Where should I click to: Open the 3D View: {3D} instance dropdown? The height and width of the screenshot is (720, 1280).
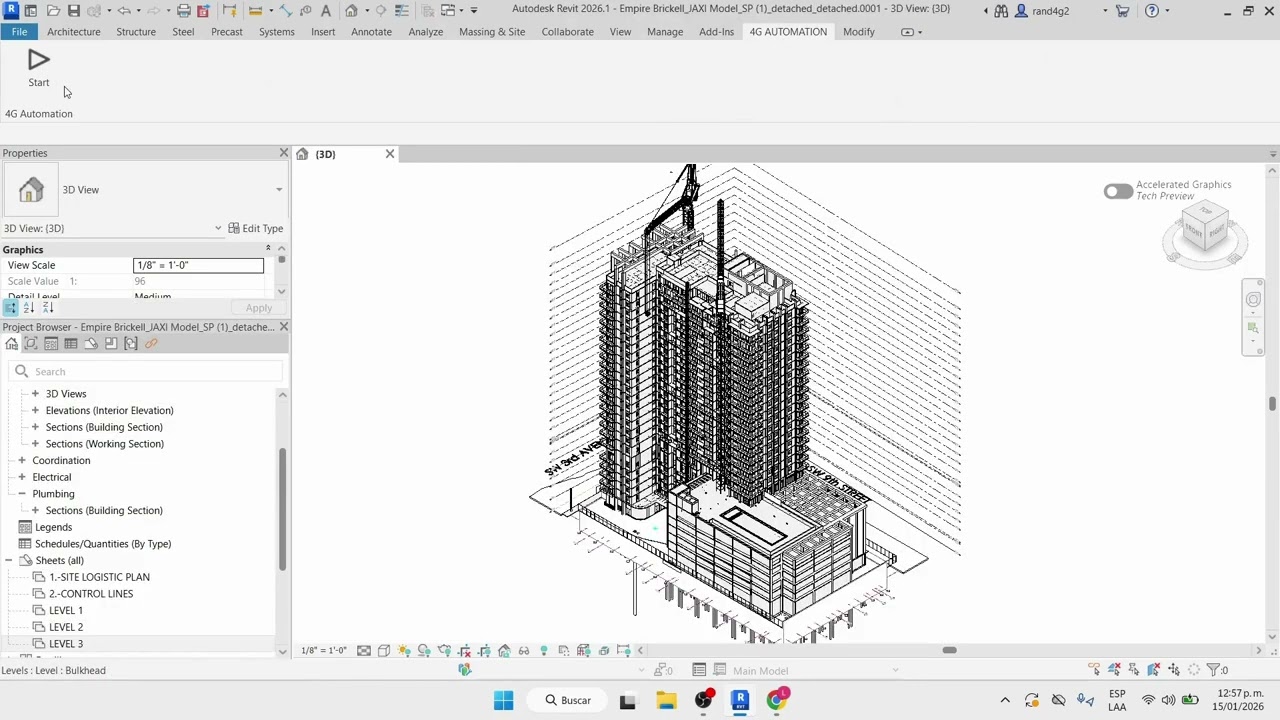[218, 228]
